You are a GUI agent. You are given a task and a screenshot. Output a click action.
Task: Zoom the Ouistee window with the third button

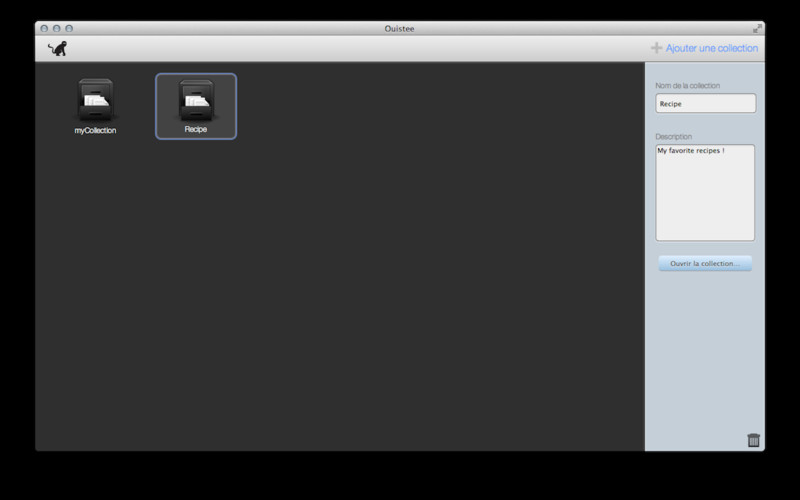click(x=69, y=29)
